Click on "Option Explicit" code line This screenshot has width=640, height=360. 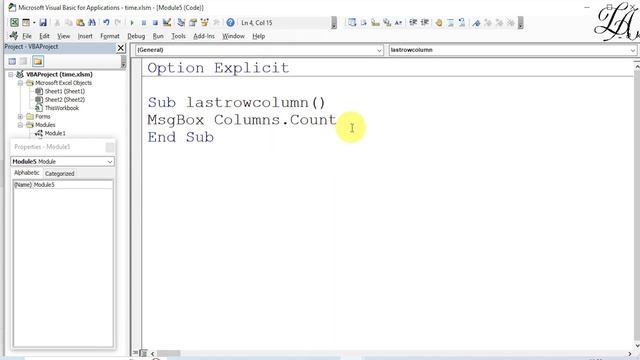pyautogui.click(x=218, y=68)
